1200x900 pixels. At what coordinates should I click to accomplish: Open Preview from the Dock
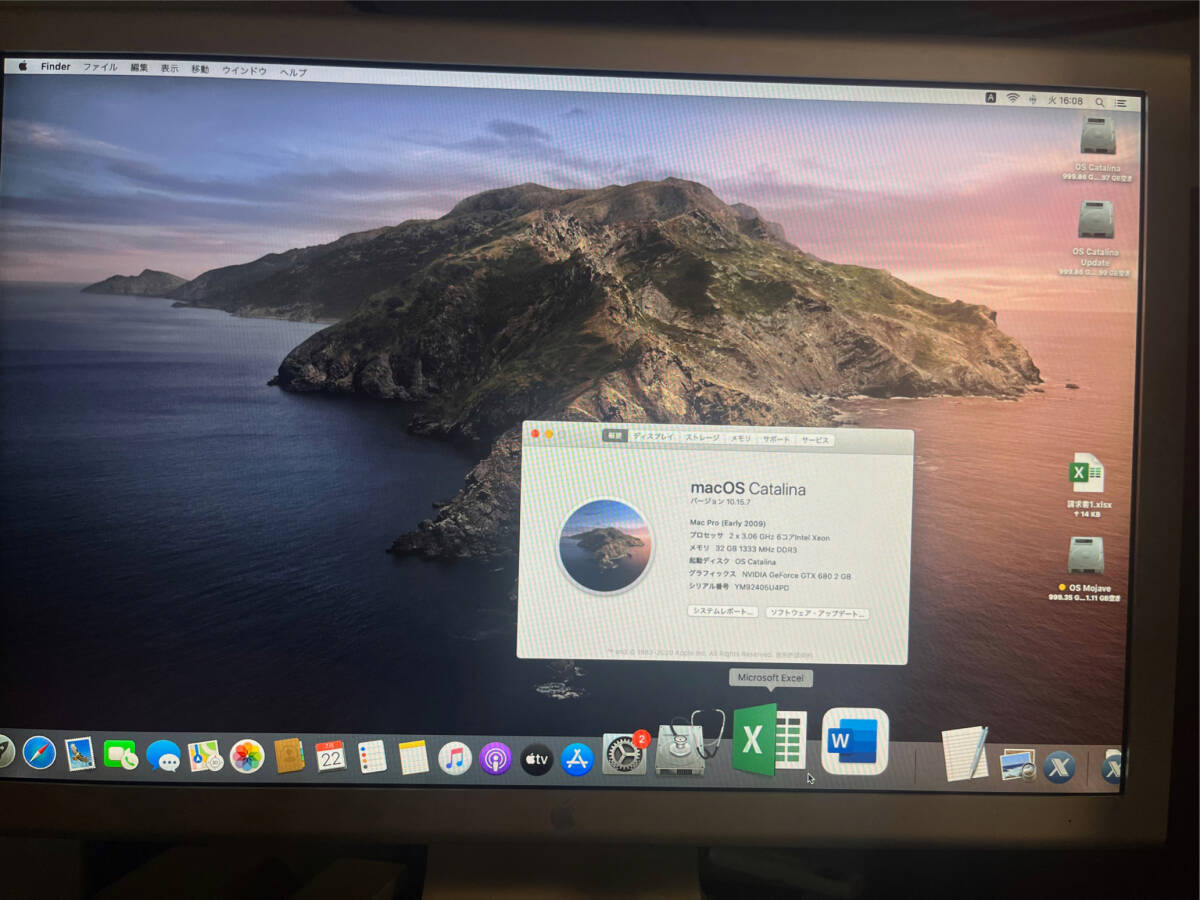(x=1017, y=765)
